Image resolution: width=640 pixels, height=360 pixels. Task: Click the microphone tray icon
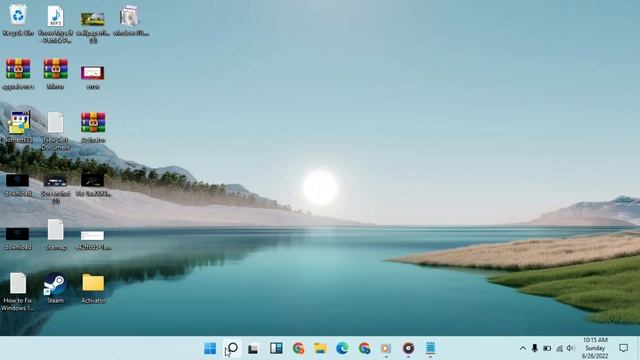[535, 348]
